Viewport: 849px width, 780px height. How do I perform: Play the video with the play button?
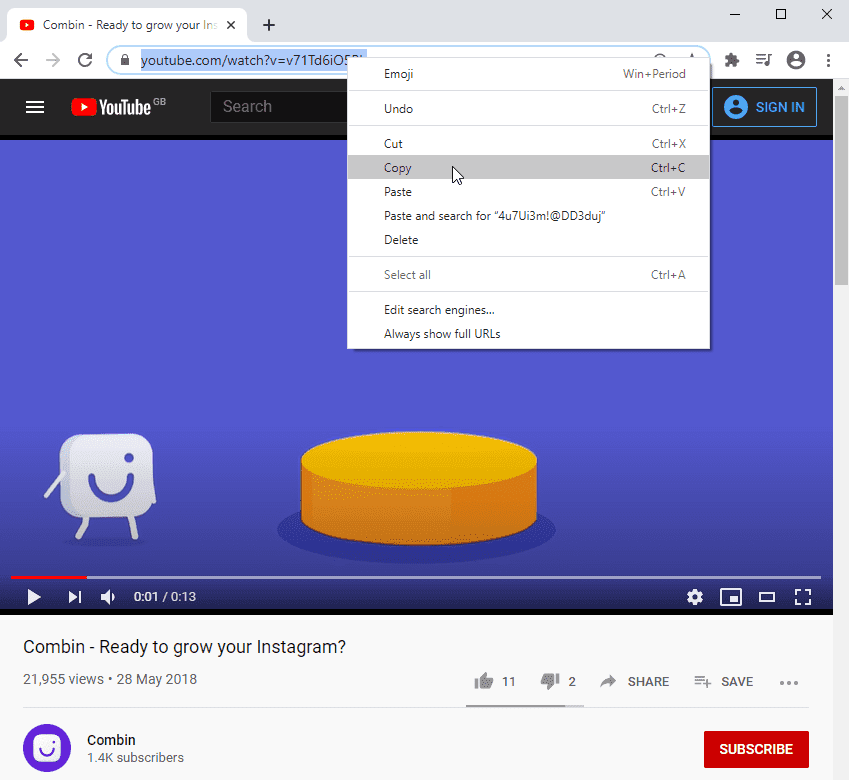click(34, 597)
